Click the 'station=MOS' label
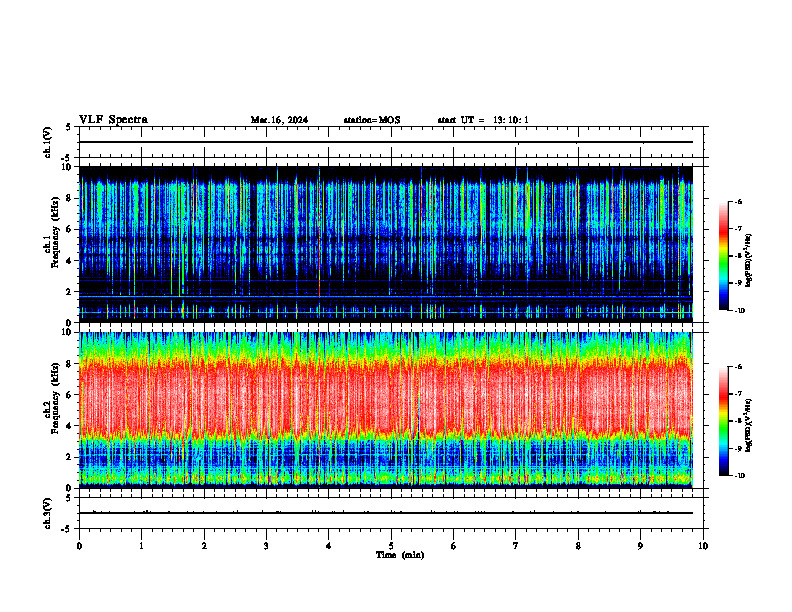 372,120
